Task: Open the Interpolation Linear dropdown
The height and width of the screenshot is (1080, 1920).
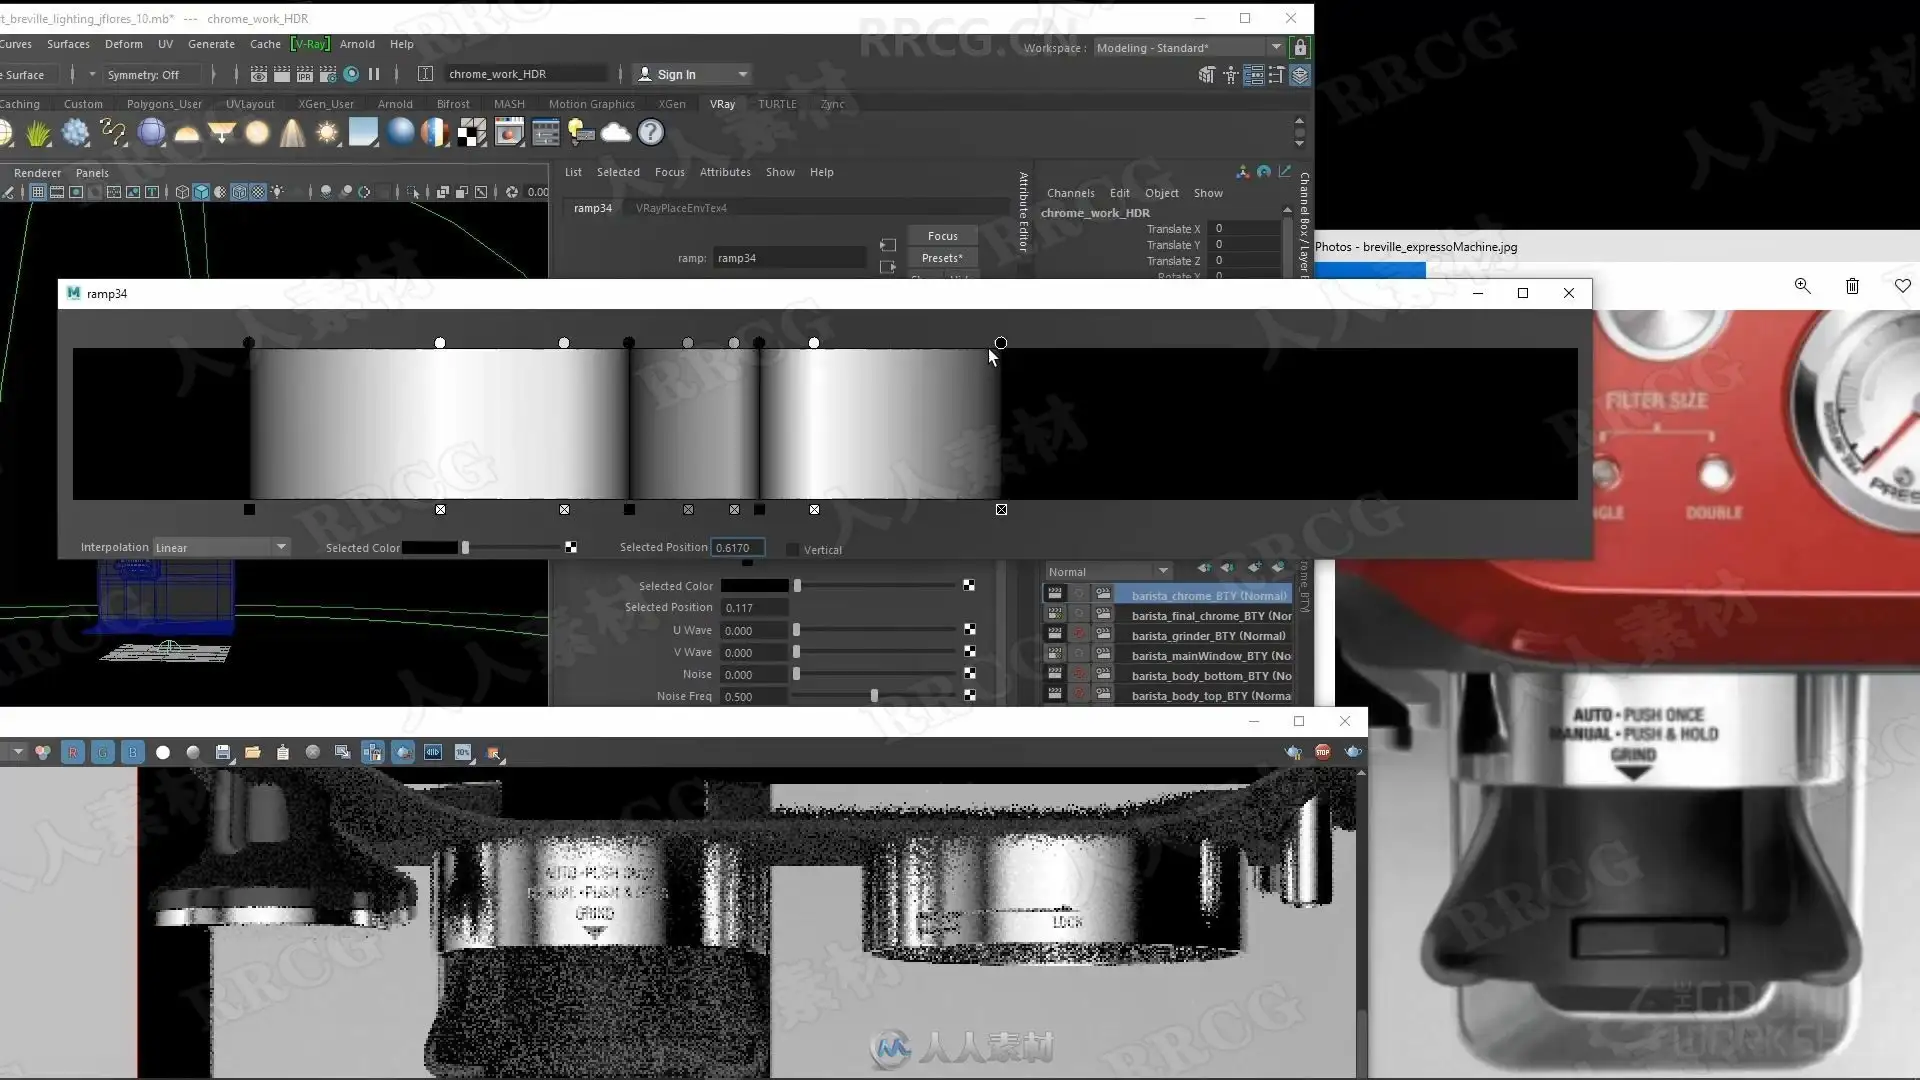Action: click(221, 547)
